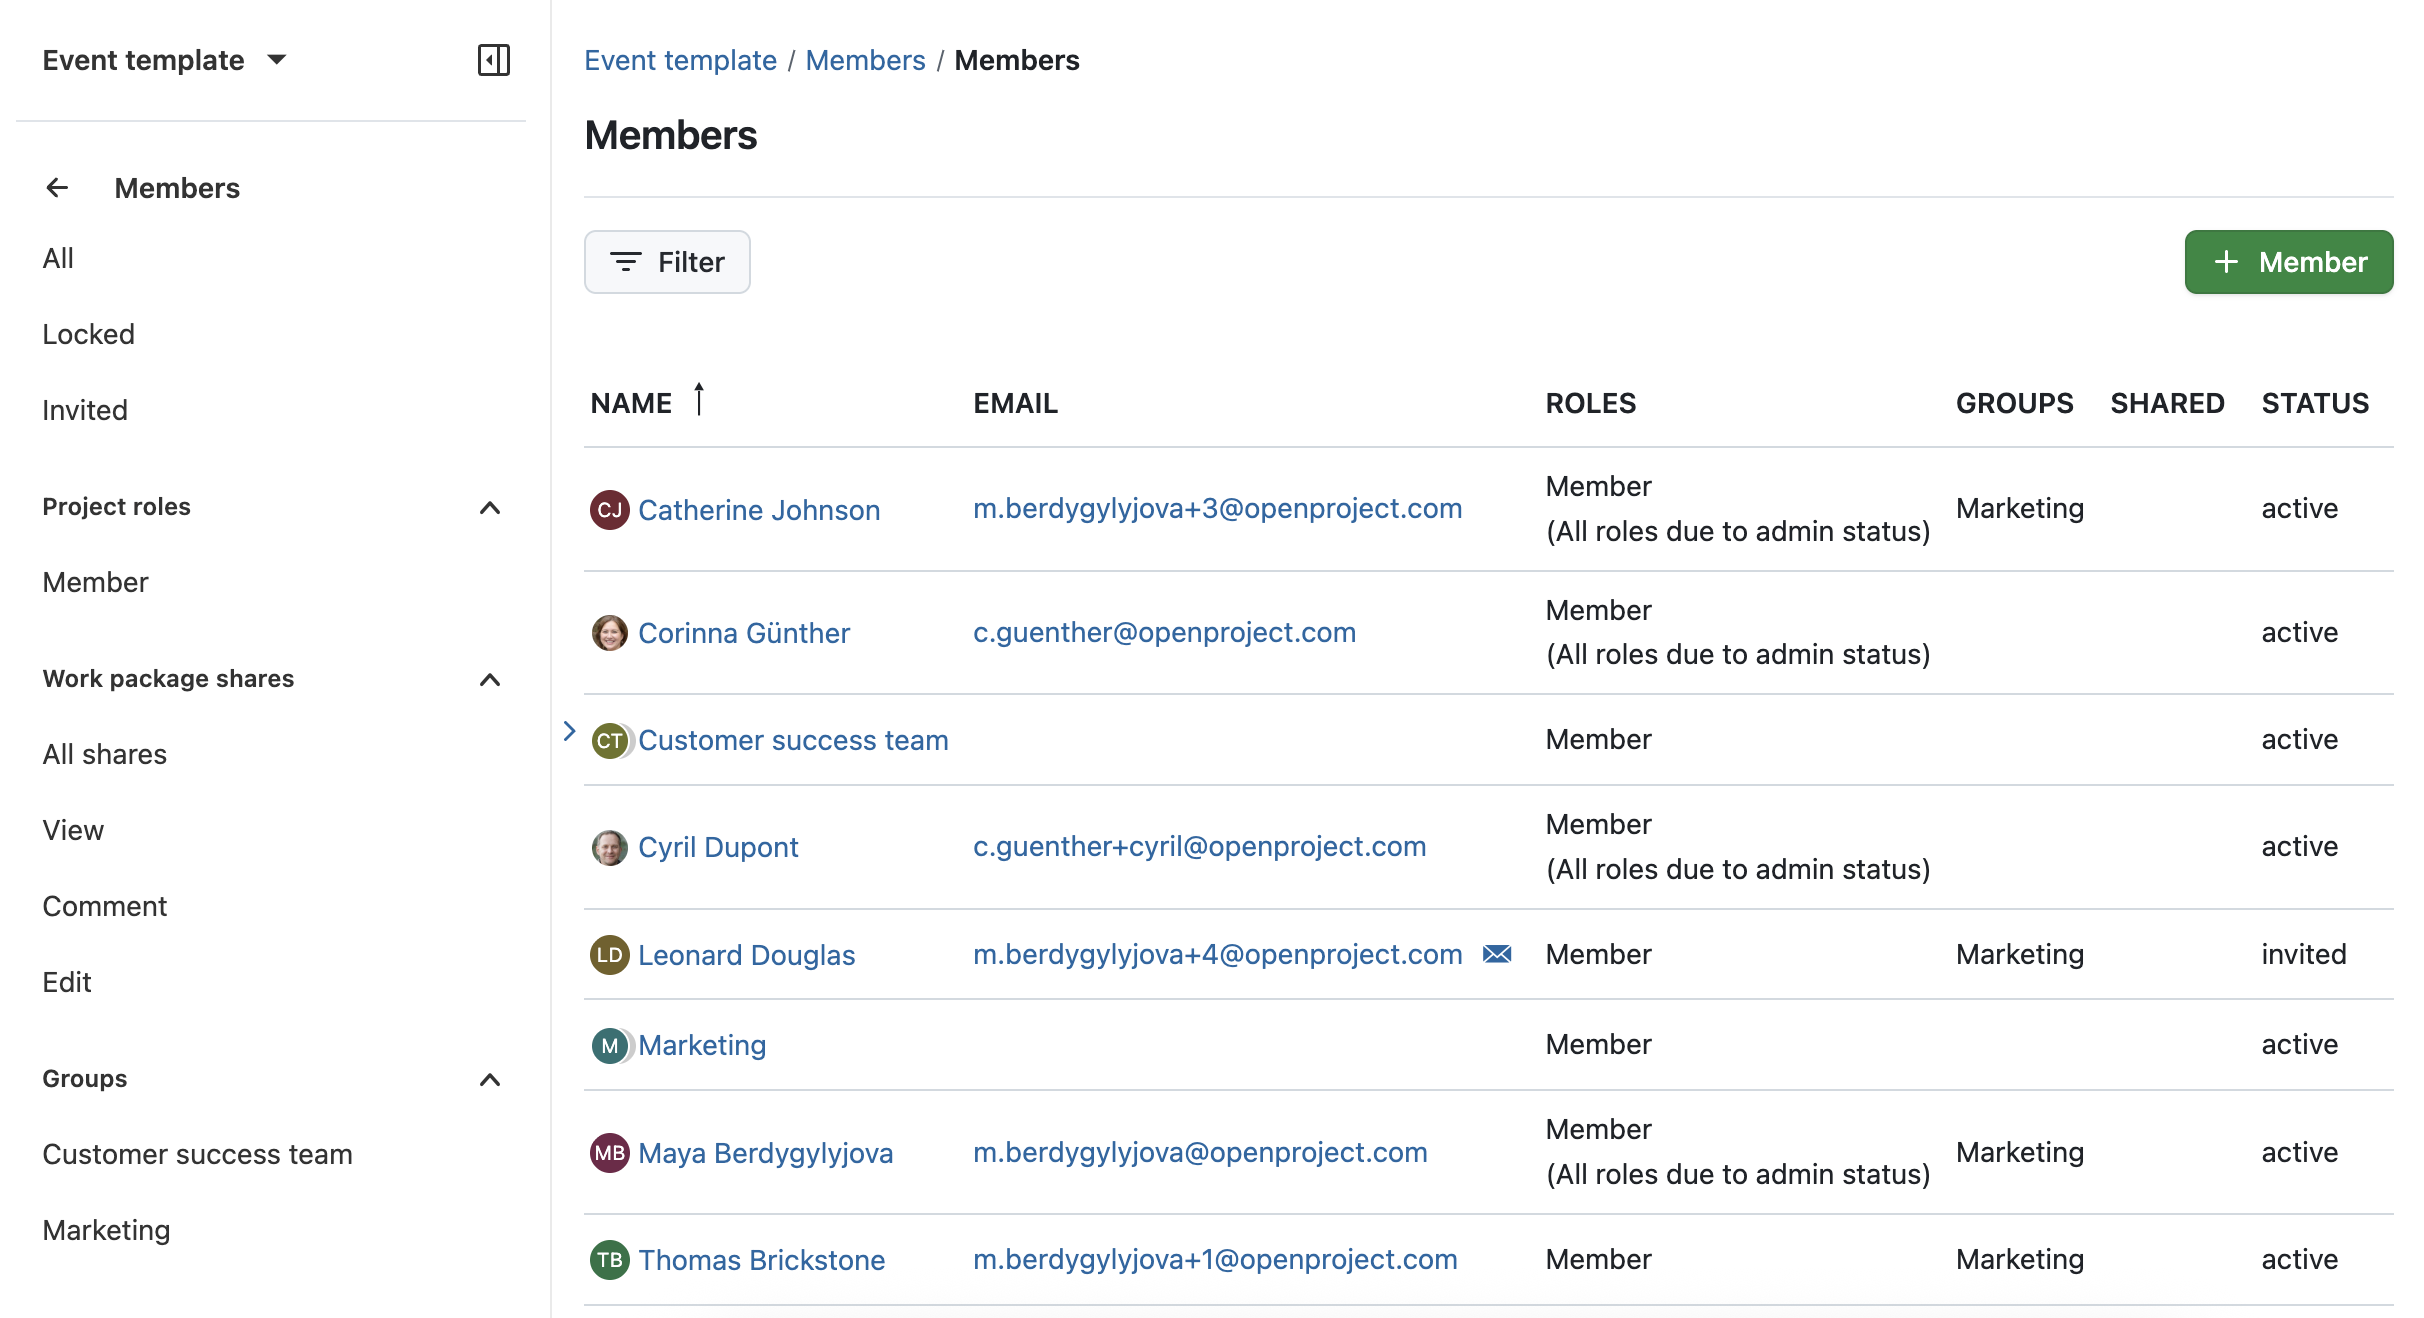
Task: Click email link c.guenther@openproject.com
Action: [1164, 631]
